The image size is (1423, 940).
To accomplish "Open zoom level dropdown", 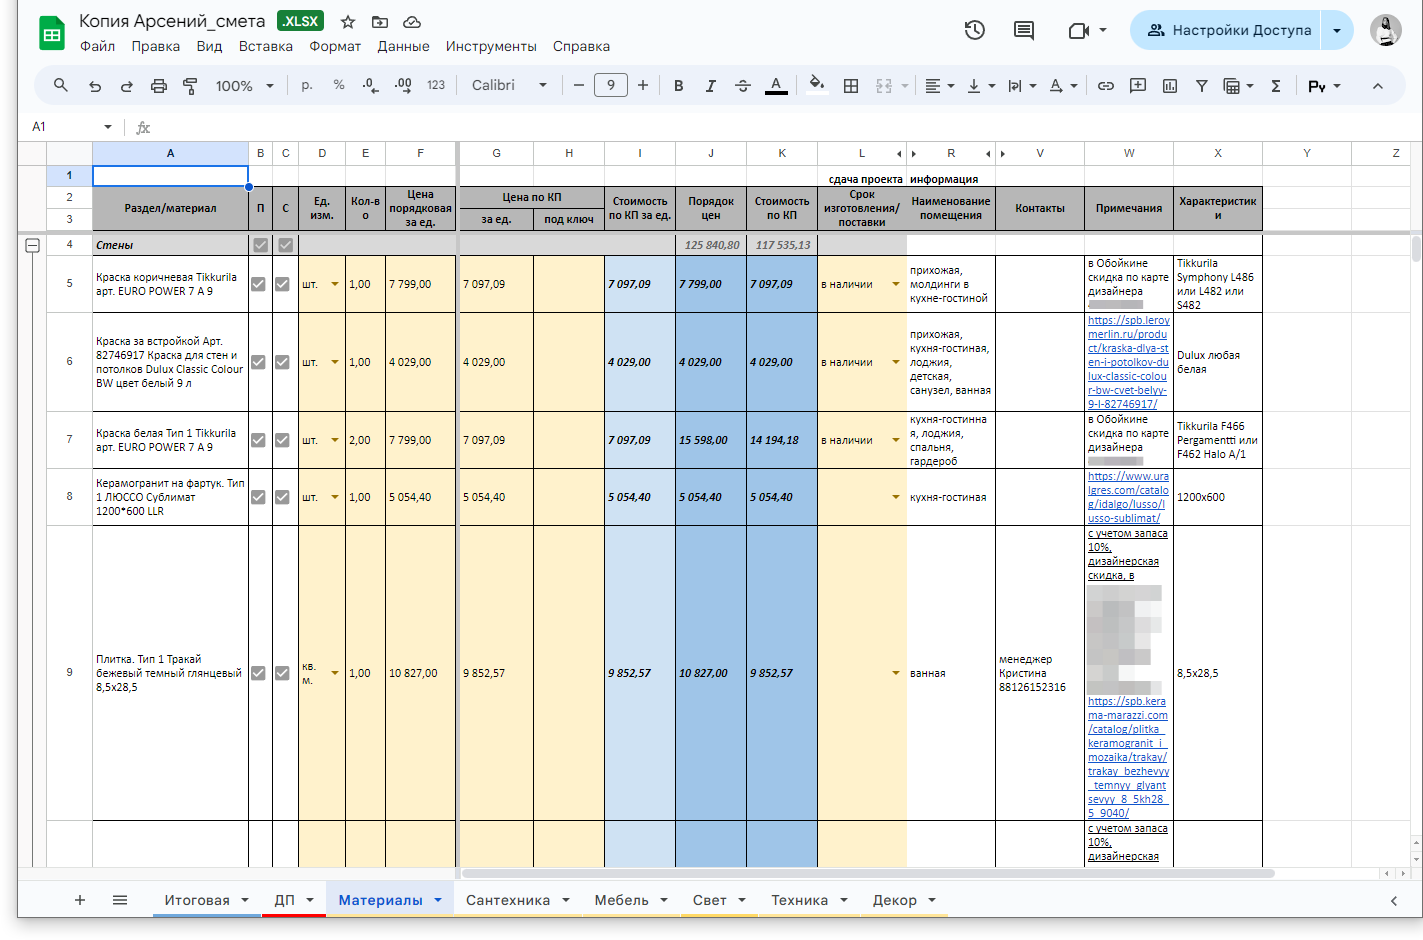I will [x=244, y=86].
